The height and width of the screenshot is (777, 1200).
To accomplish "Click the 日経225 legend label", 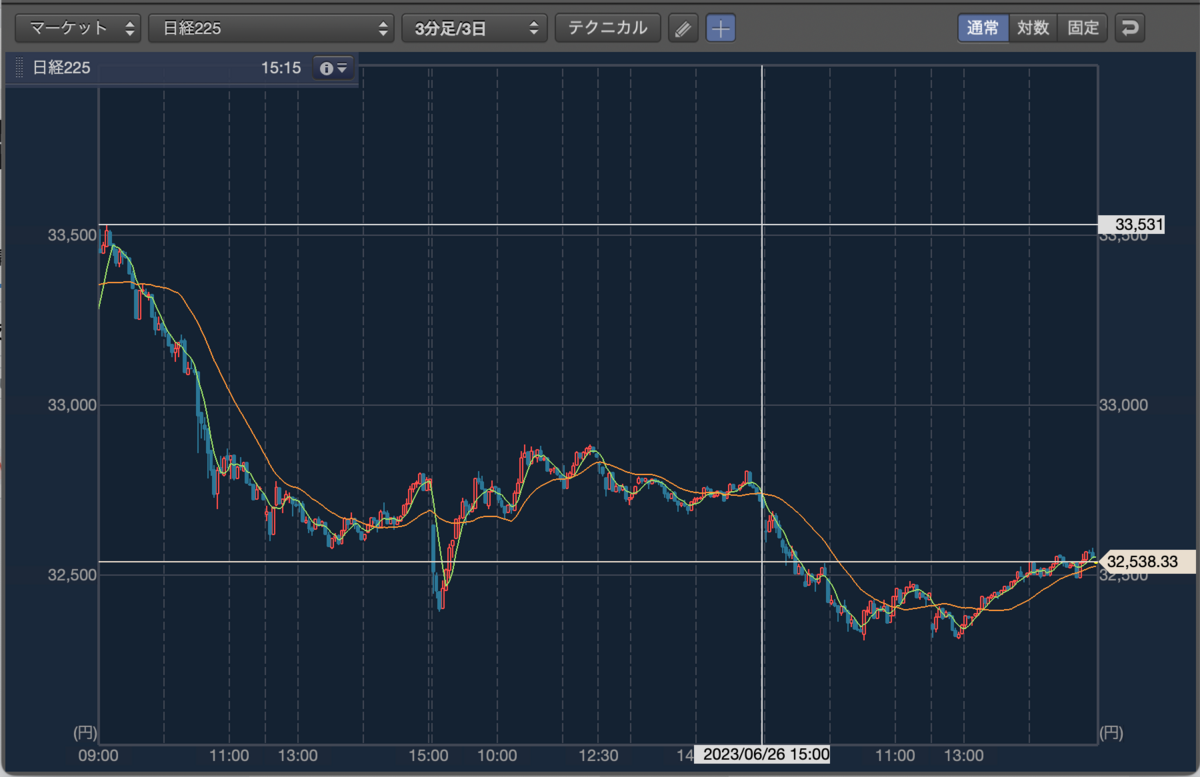I will [62, 68].
